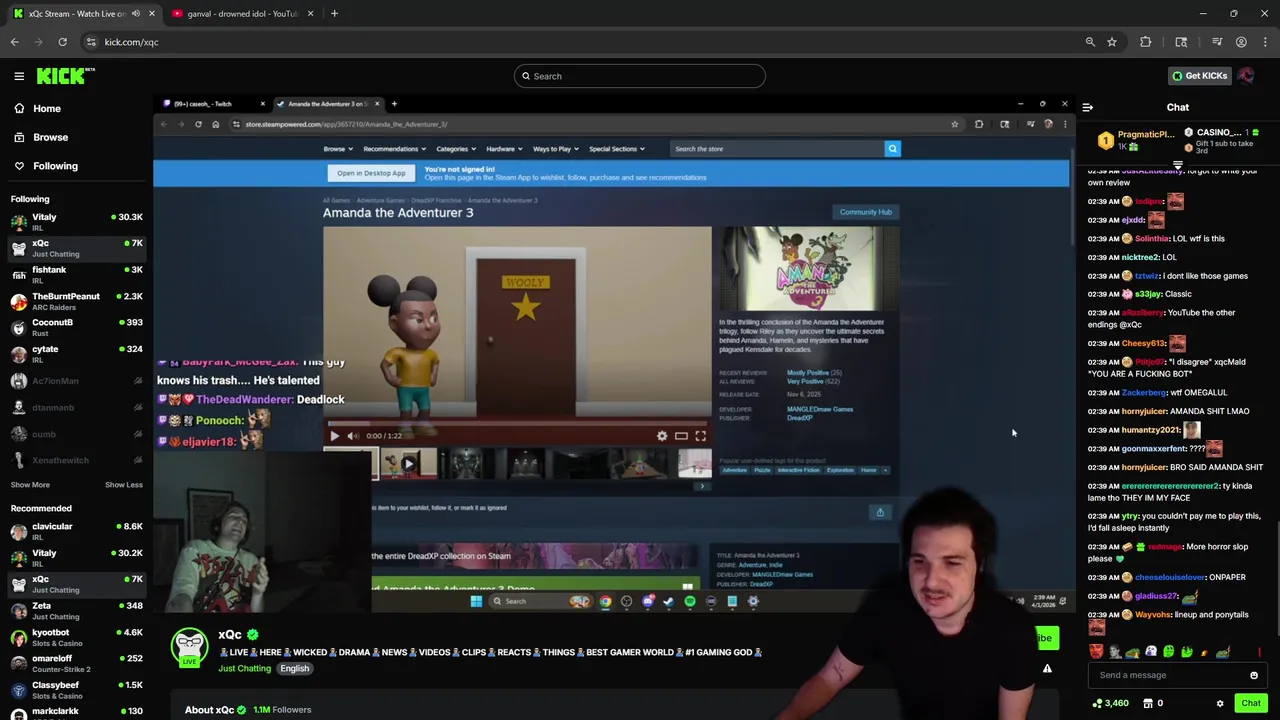Image resolution: width=1280 pixels, height=720 pixels.
Task: Collapse following list with Show Less
Action: pos(124,485)
